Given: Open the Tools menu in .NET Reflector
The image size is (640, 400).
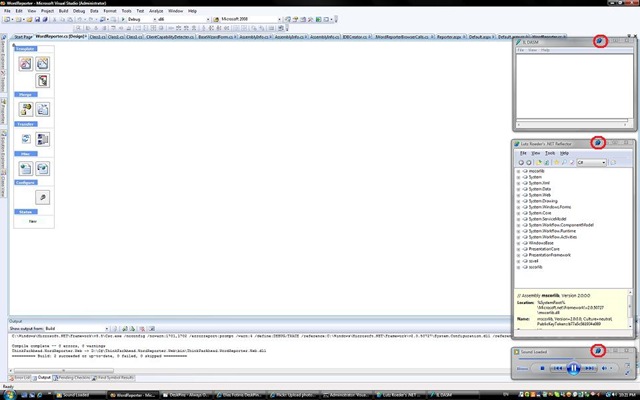Looking at the screenshot, I should point(550,153).
